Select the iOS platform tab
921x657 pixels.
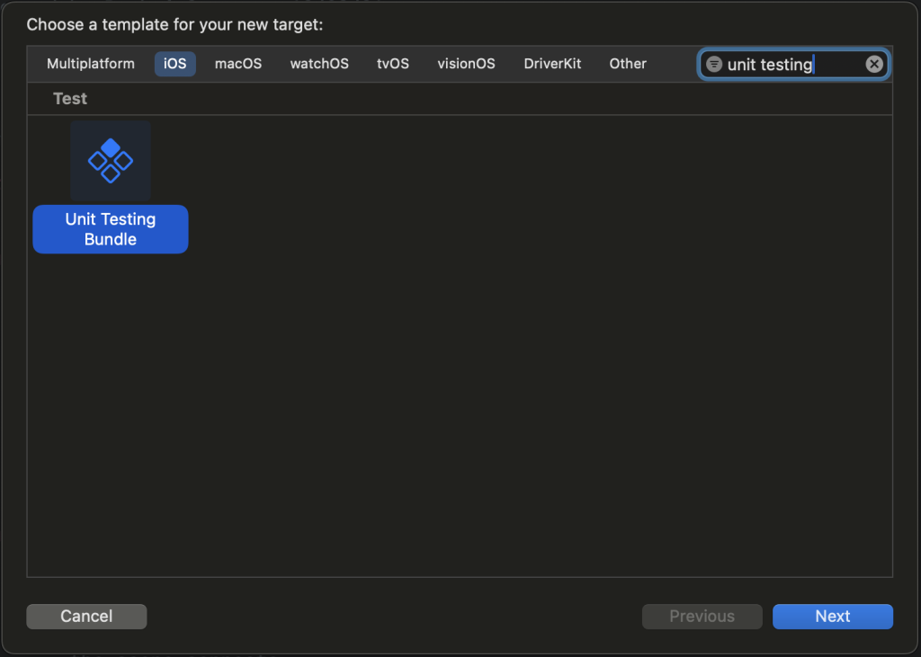pyautogui.click(x=175, y=63)
